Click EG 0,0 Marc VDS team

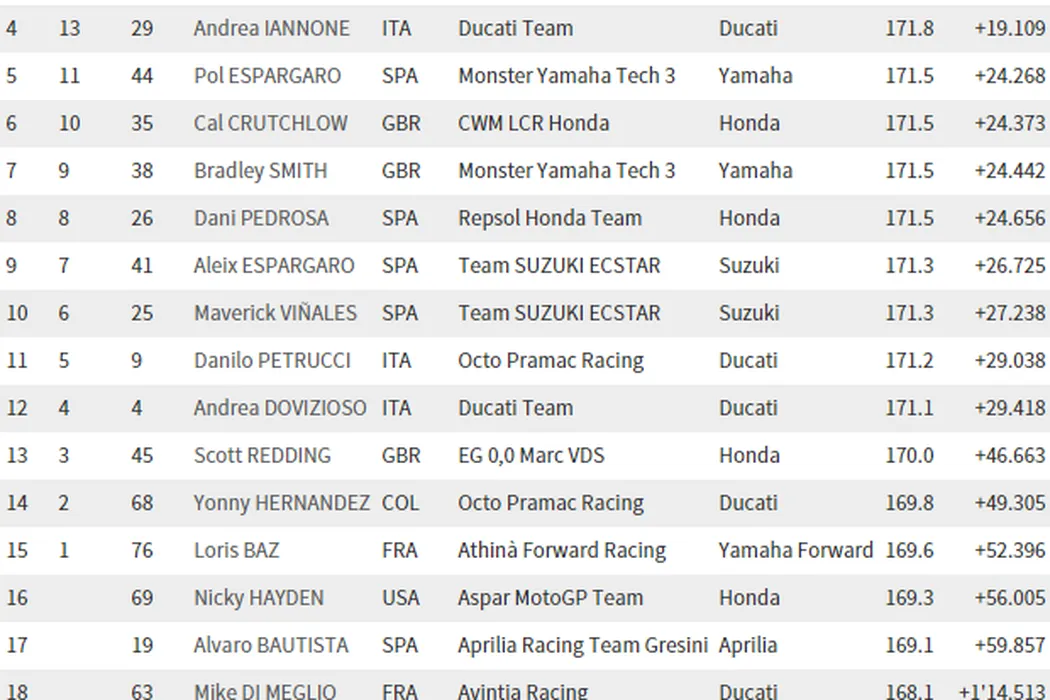(x=545, y=456)
